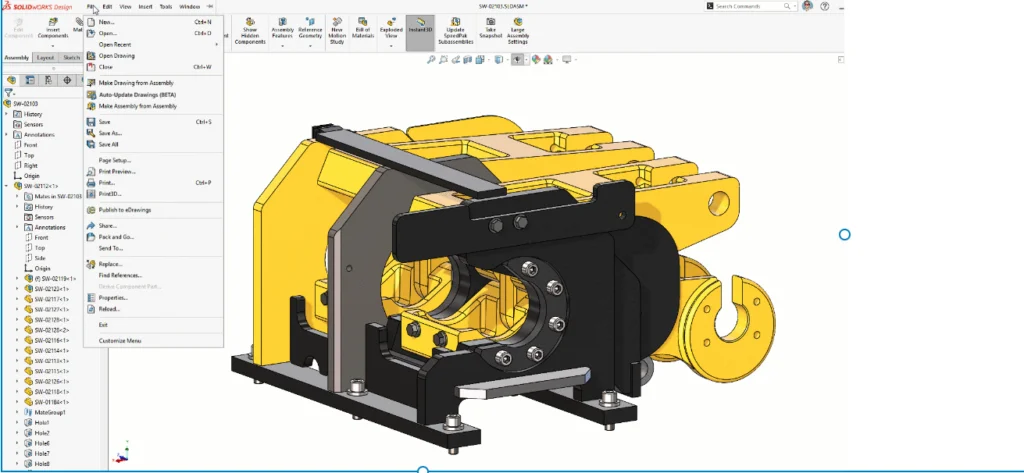
Task: Collapse the SW-02112<1> tree node
Action: (x=7, y=186)
